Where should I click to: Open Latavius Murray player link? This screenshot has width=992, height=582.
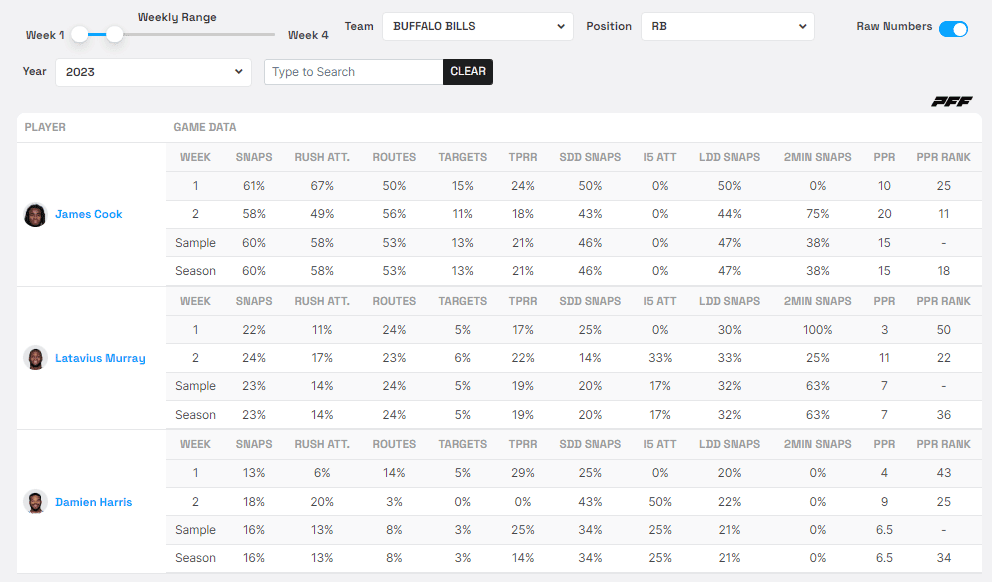pos(100,358)
